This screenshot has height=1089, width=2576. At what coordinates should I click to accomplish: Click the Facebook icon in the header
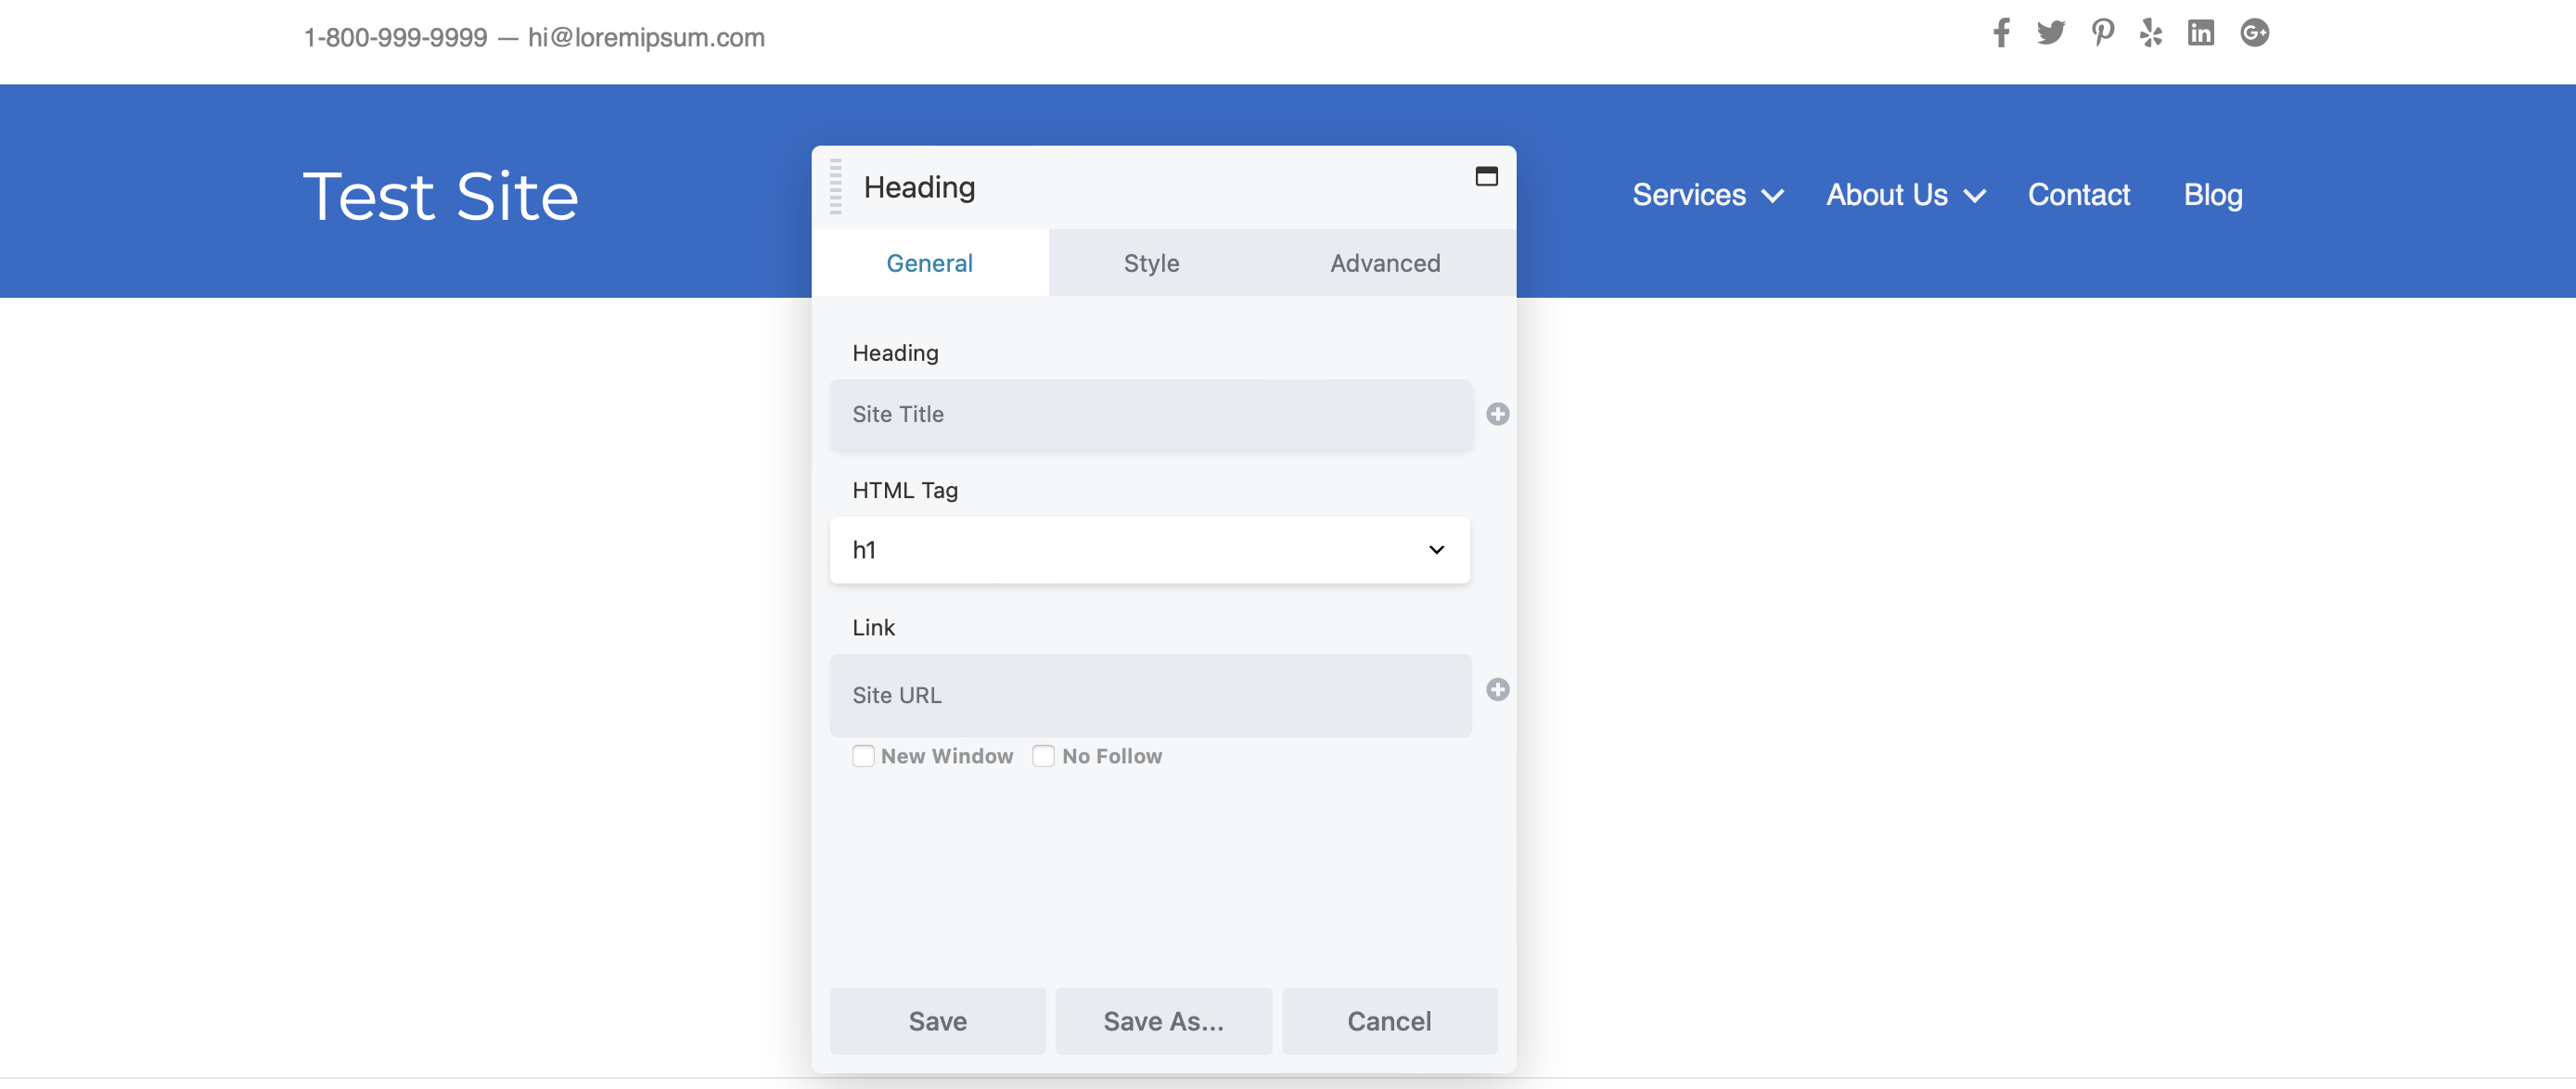coord(2001,33)
